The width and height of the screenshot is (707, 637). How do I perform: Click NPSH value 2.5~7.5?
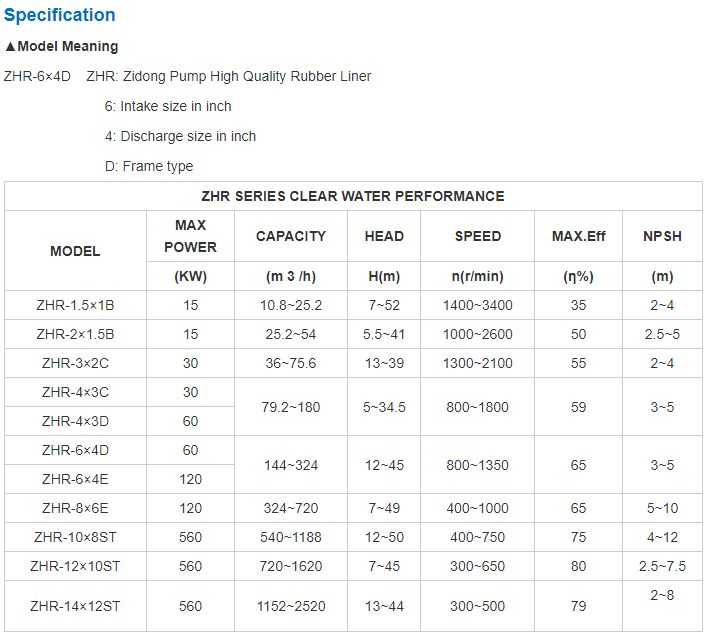(x=662, y=566)
